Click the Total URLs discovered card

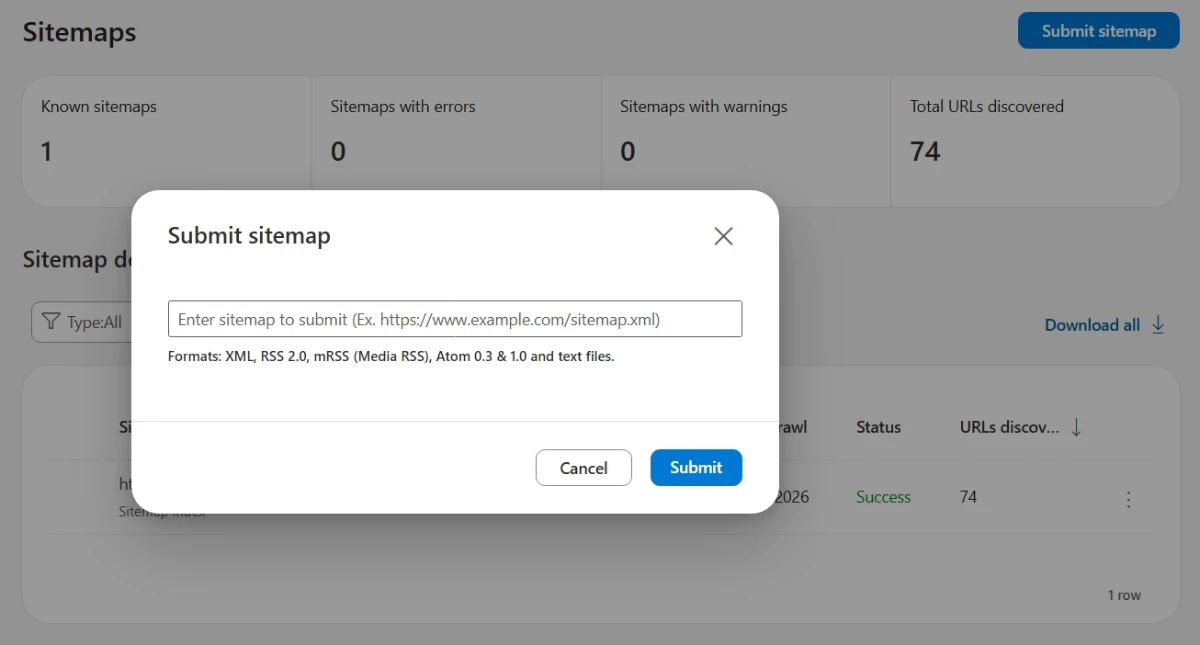(x=1035, y=141)
